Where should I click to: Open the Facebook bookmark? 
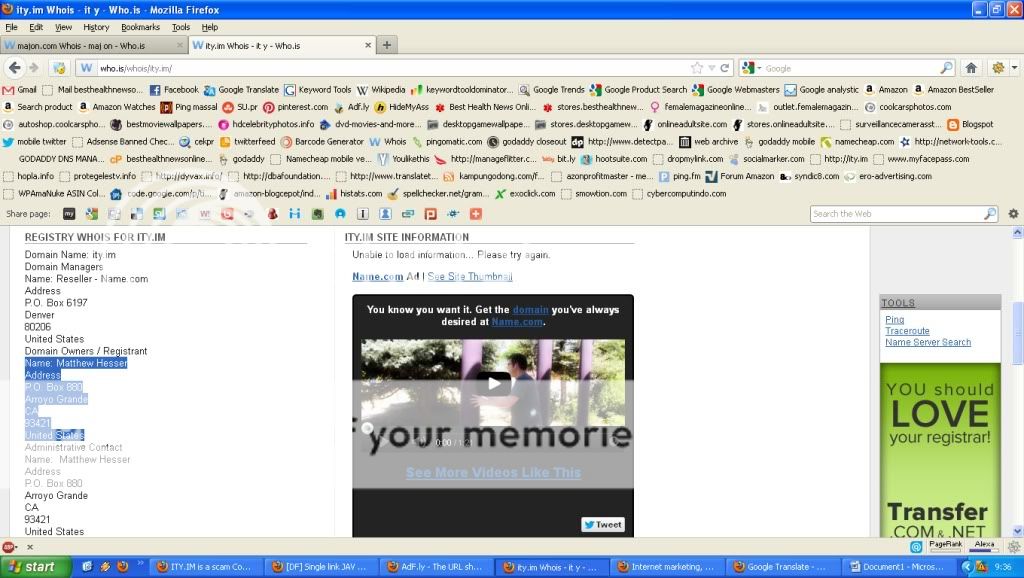click(174, 90)
